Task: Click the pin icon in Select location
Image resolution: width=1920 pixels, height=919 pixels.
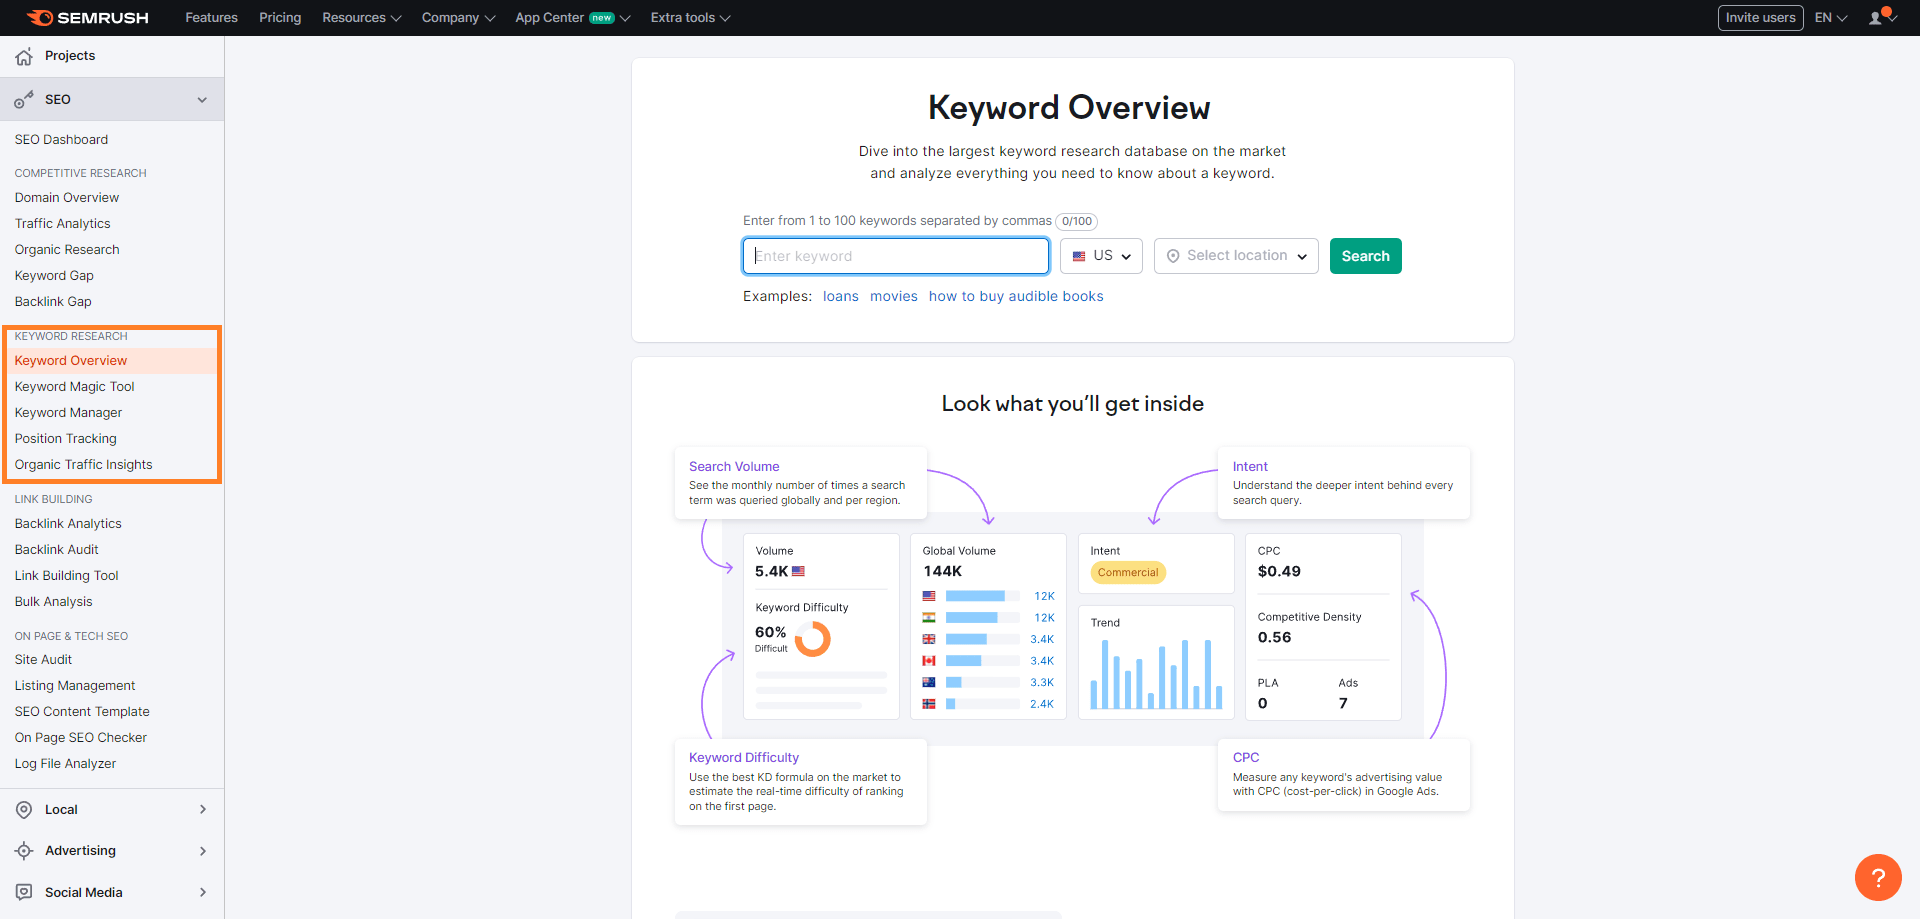Action: coord(1172,256)
